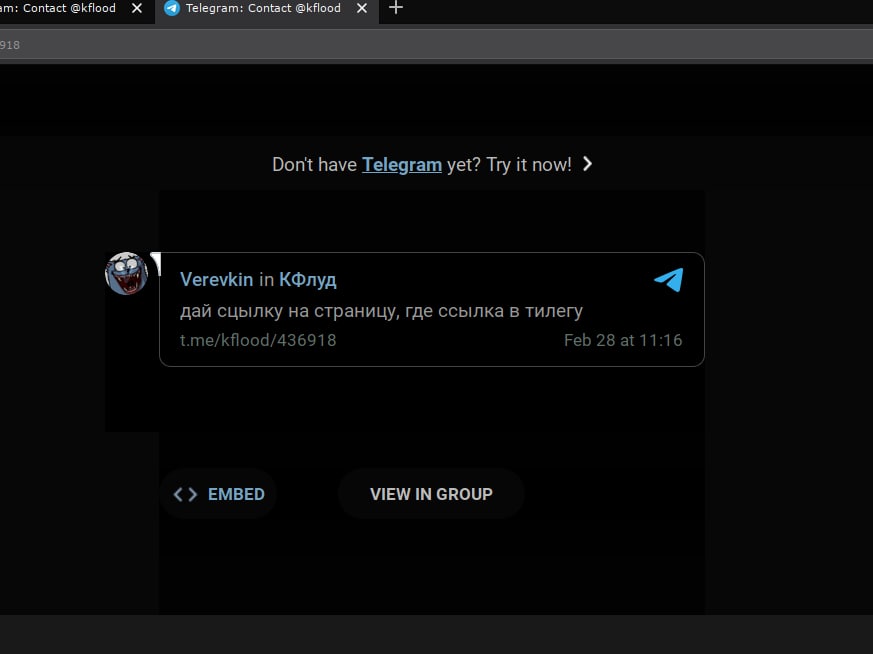This screenshot has height=654, width=873.
Task: Click the message text 'дай сцылку на страницу, где ссылка в тилегу'
Action: [381, 311]
